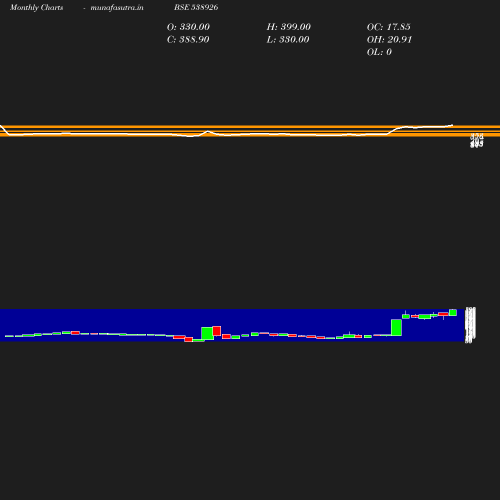Click the large green candle mid-chart
The height and width of the screenshot is (500, 500).
(x=207, y=333)
